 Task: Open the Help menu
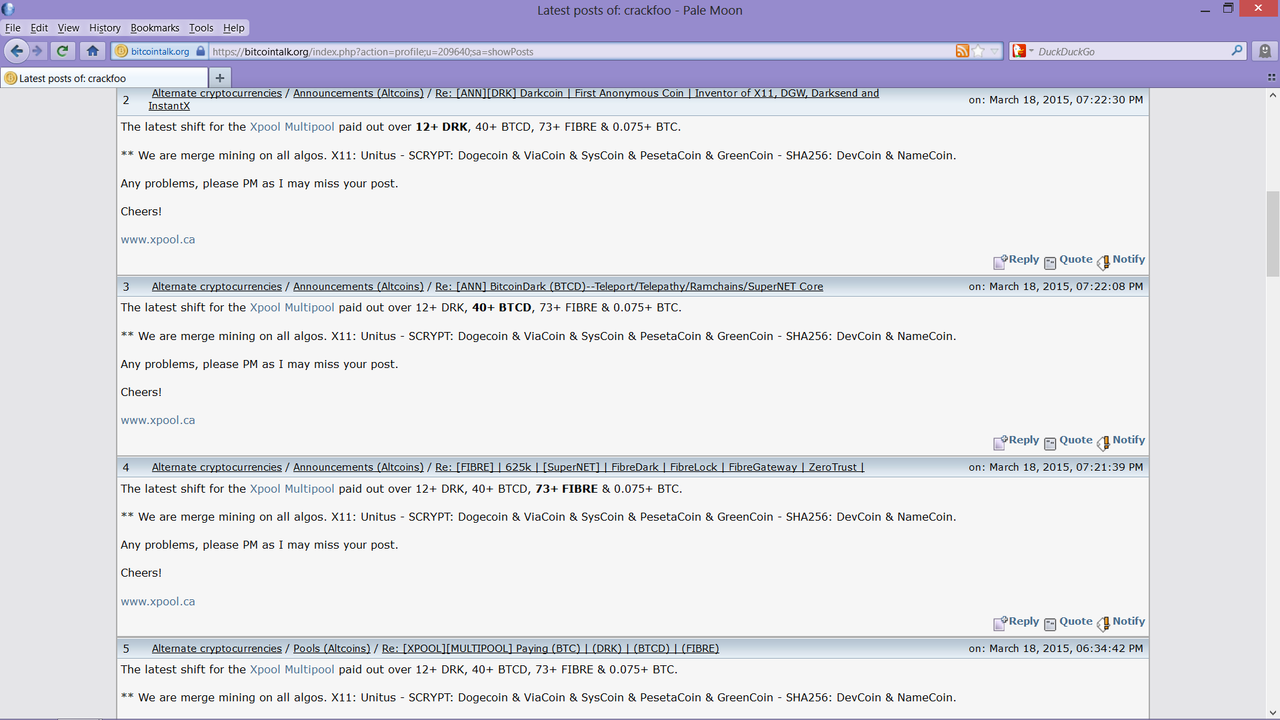(x=233, y=28)
